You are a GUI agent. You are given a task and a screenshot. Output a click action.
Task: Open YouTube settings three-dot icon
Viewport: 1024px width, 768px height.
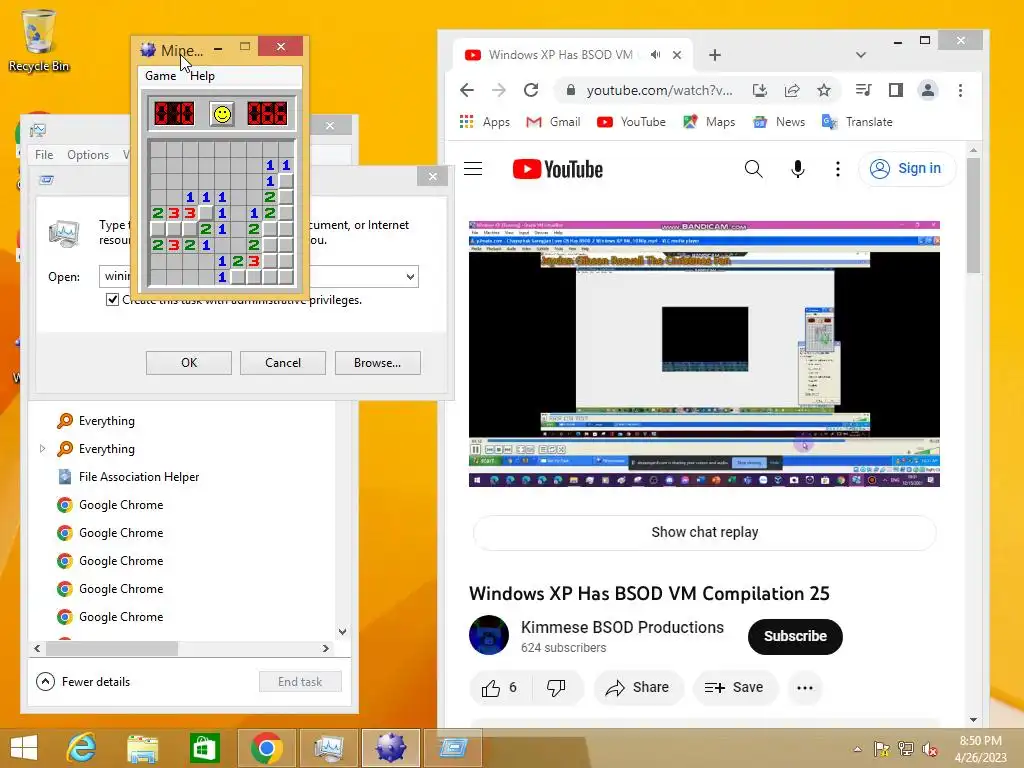point(838,169)
